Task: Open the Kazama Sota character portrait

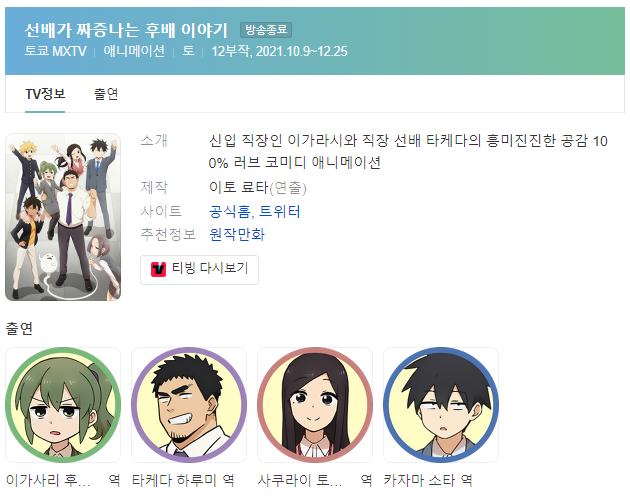Action: tap(441, 405)
